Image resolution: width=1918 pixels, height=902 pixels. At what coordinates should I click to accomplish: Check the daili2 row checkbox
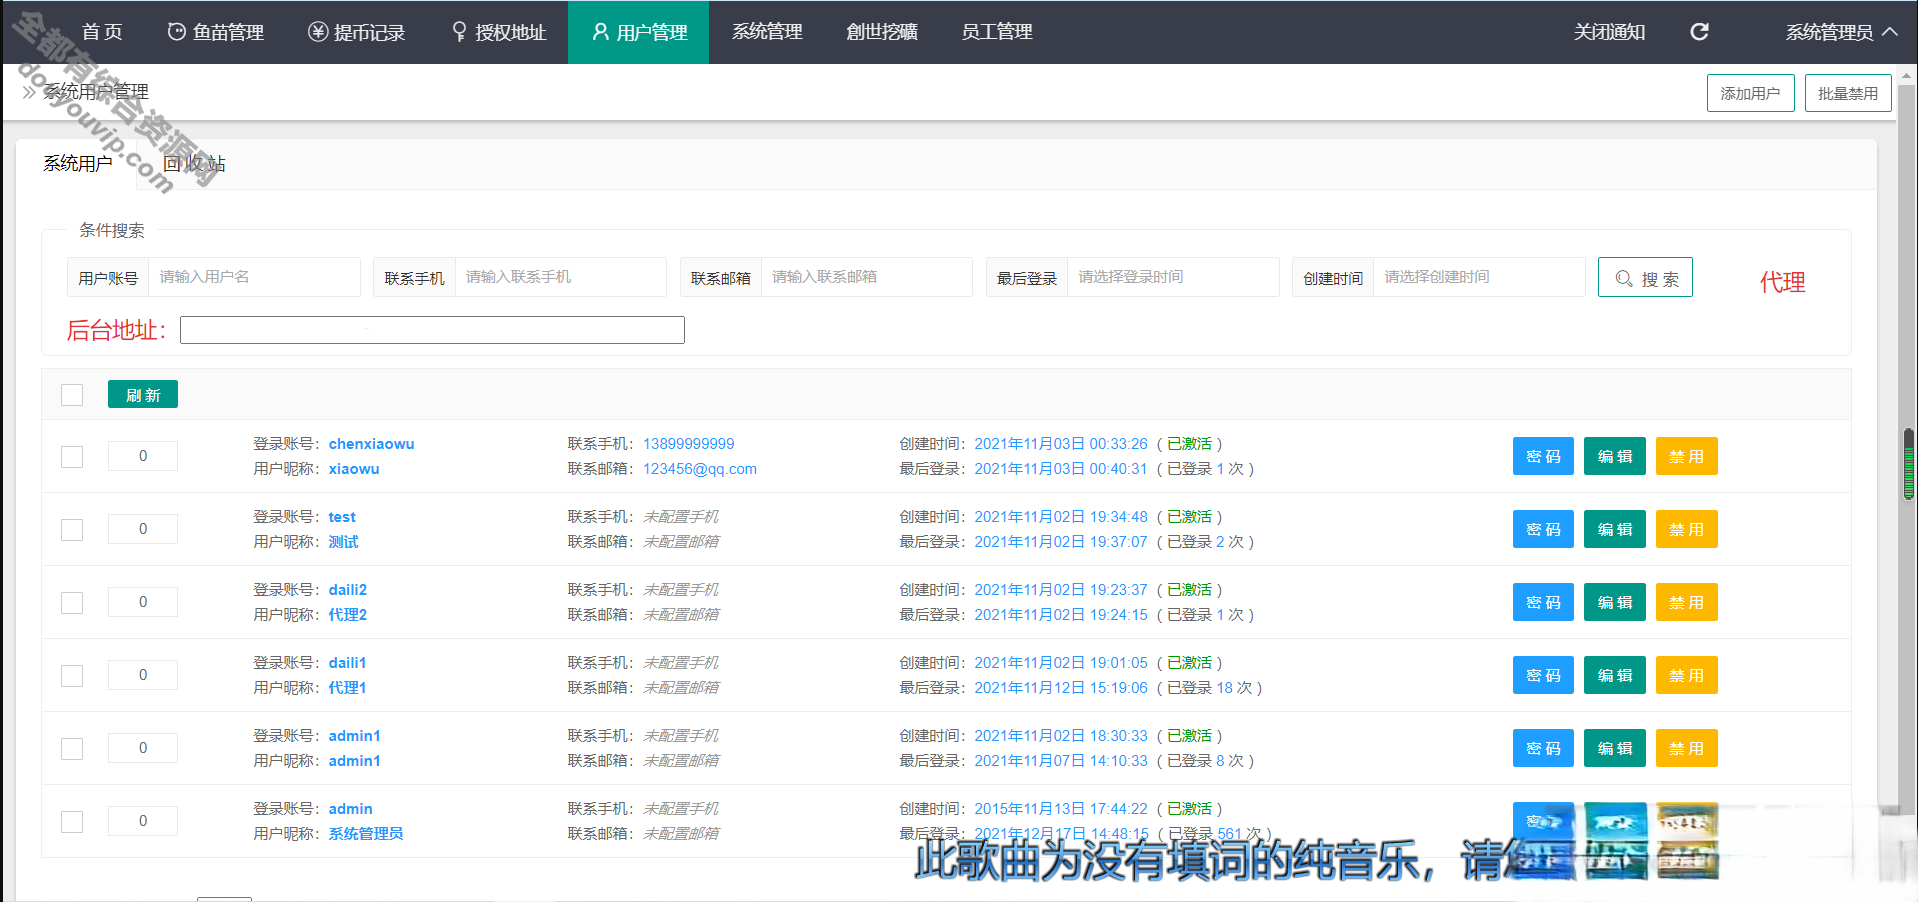click(x=72, y=603)
